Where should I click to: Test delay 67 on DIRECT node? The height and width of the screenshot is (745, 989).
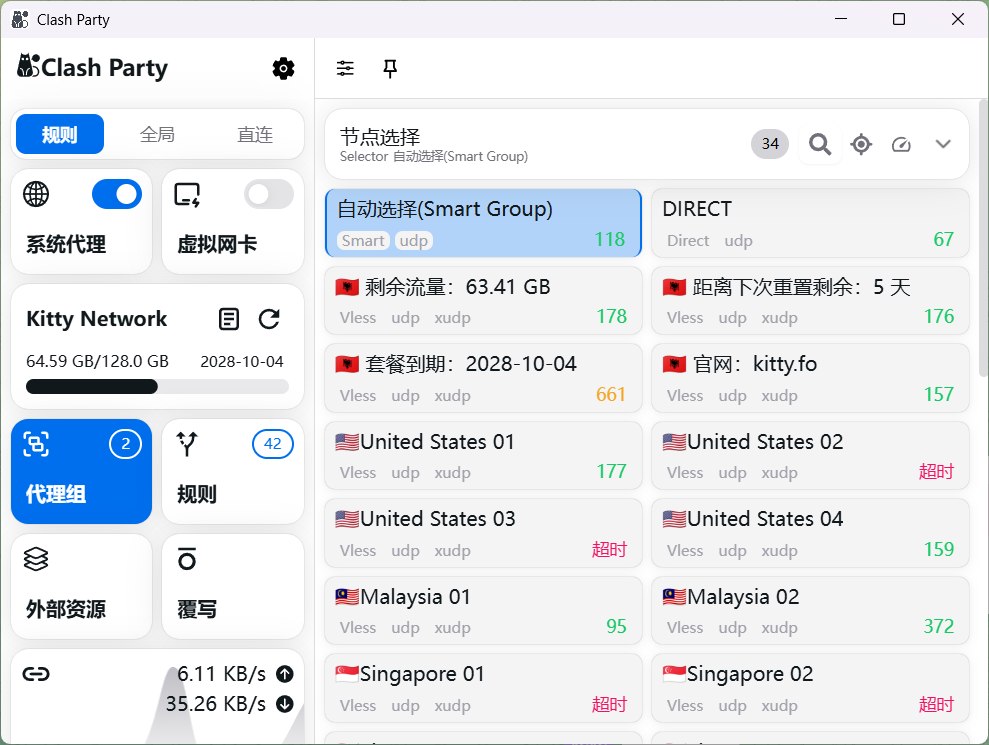click(x=944, y=240)
